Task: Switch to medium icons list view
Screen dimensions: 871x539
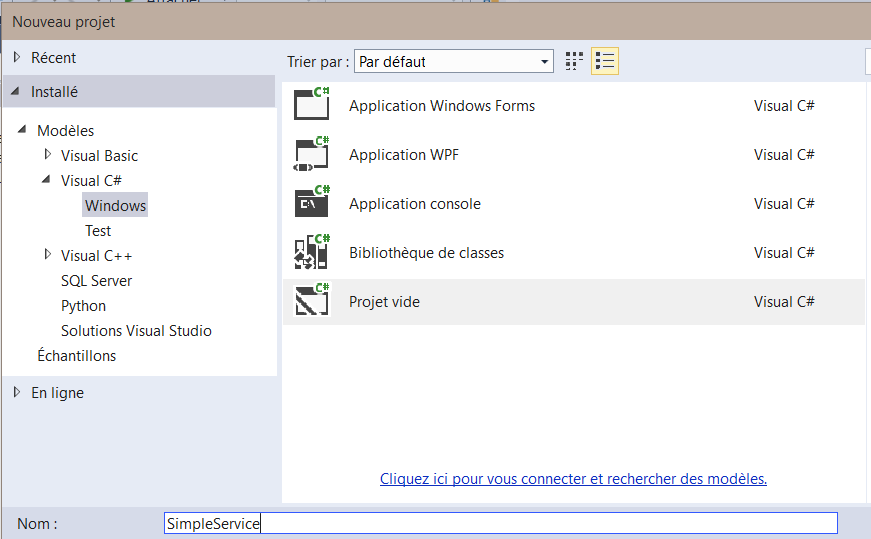Action: coord(605,62)
